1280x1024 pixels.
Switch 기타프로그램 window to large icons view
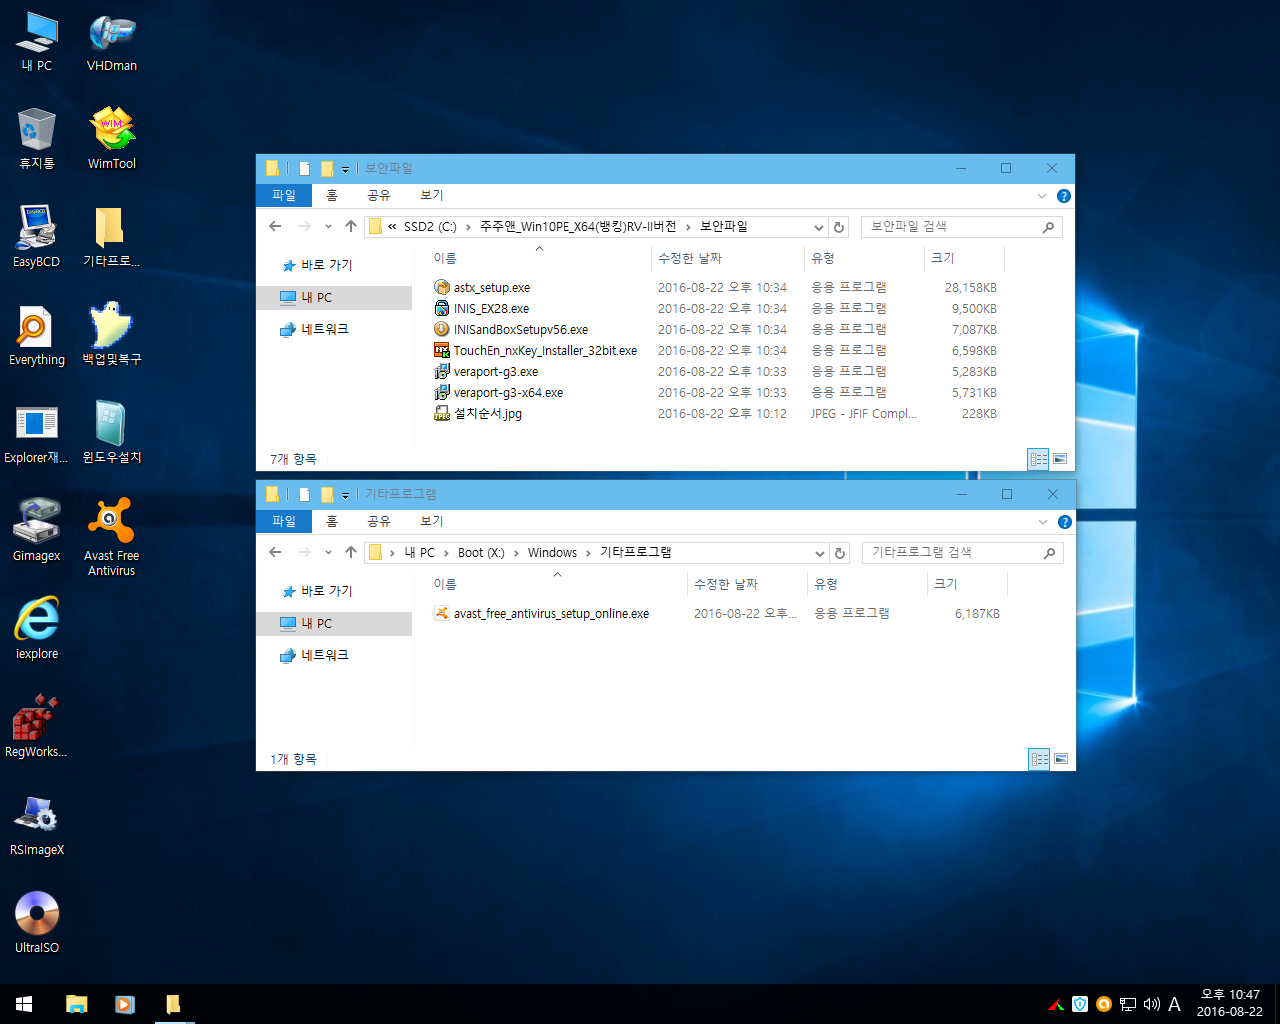(x=1061, y=759)
